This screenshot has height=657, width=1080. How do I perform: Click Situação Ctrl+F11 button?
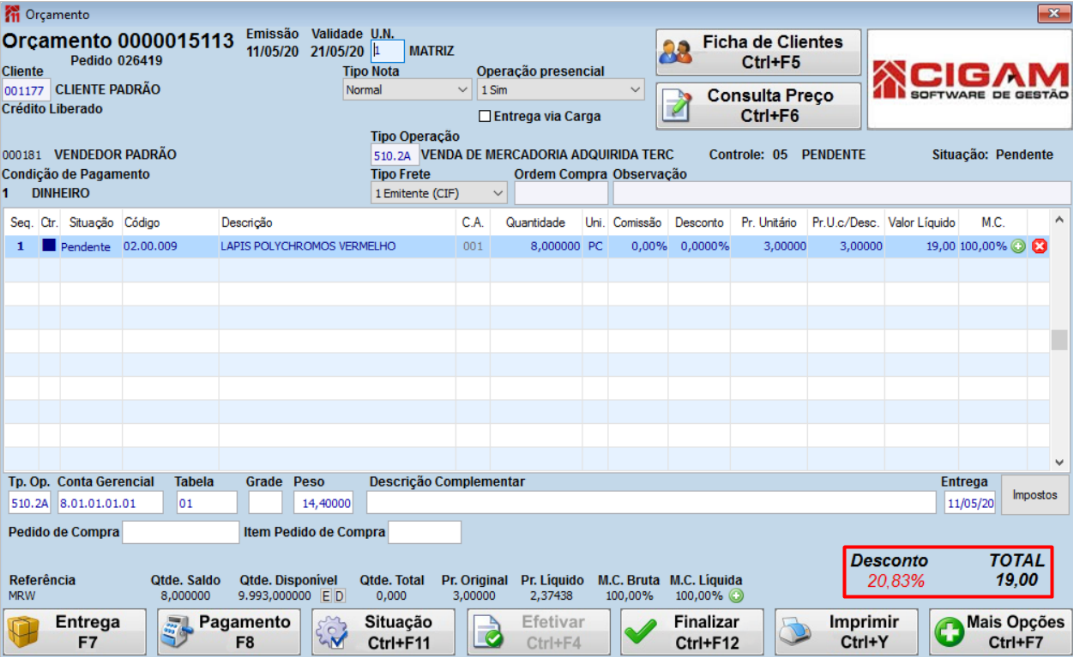[x=383, y=632]
